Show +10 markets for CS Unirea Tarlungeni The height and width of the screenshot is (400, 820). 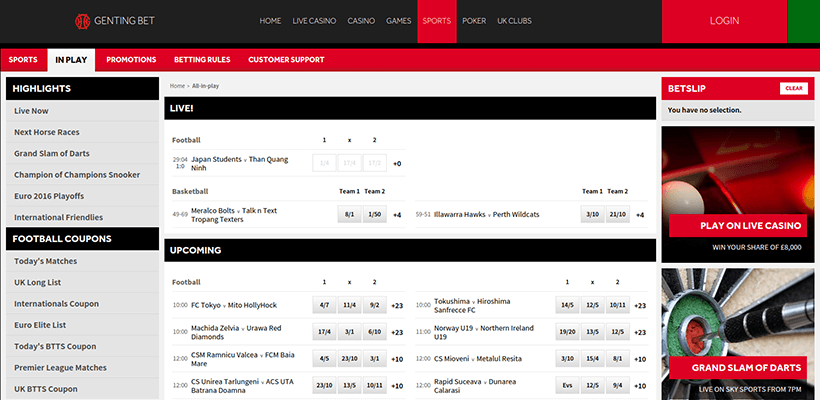point(397,386)
